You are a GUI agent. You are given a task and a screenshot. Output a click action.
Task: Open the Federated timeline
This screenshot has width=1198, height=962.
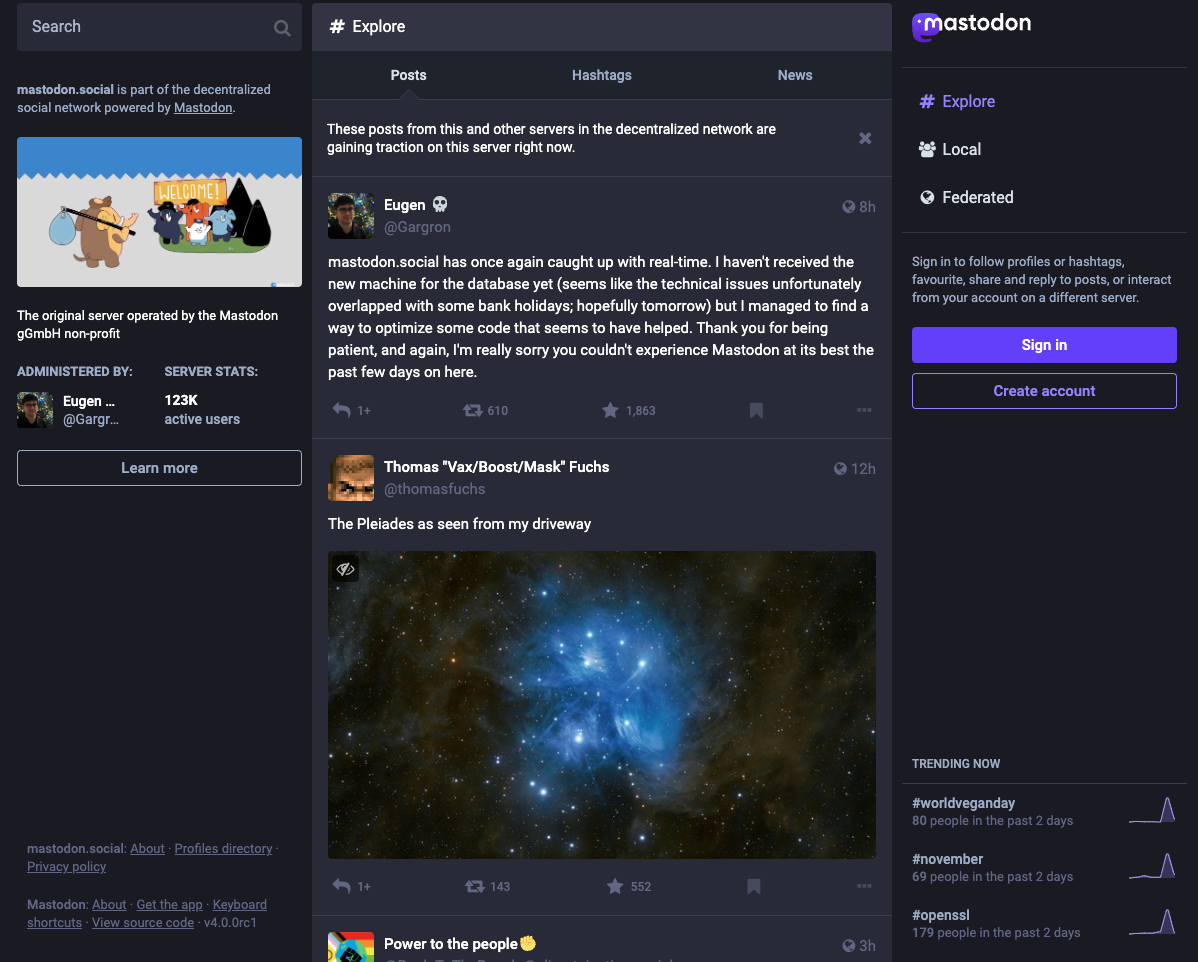pyautogui.click(x=977, y=197)
